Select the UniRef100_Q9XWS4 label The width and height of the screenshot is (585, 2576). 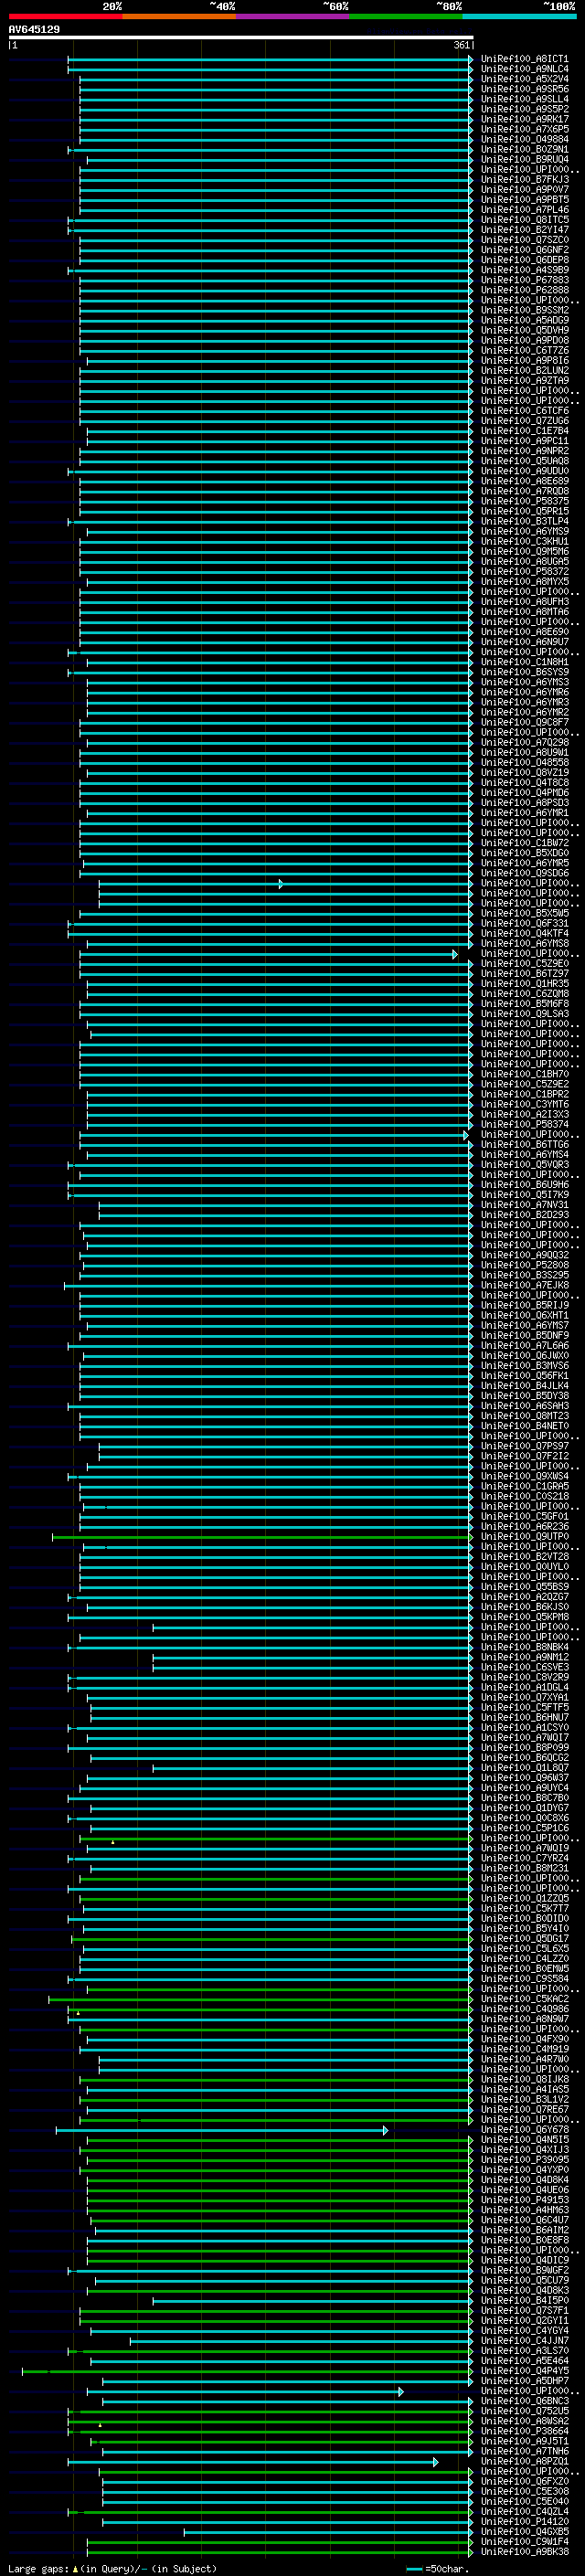click(x=525, y=1476)
